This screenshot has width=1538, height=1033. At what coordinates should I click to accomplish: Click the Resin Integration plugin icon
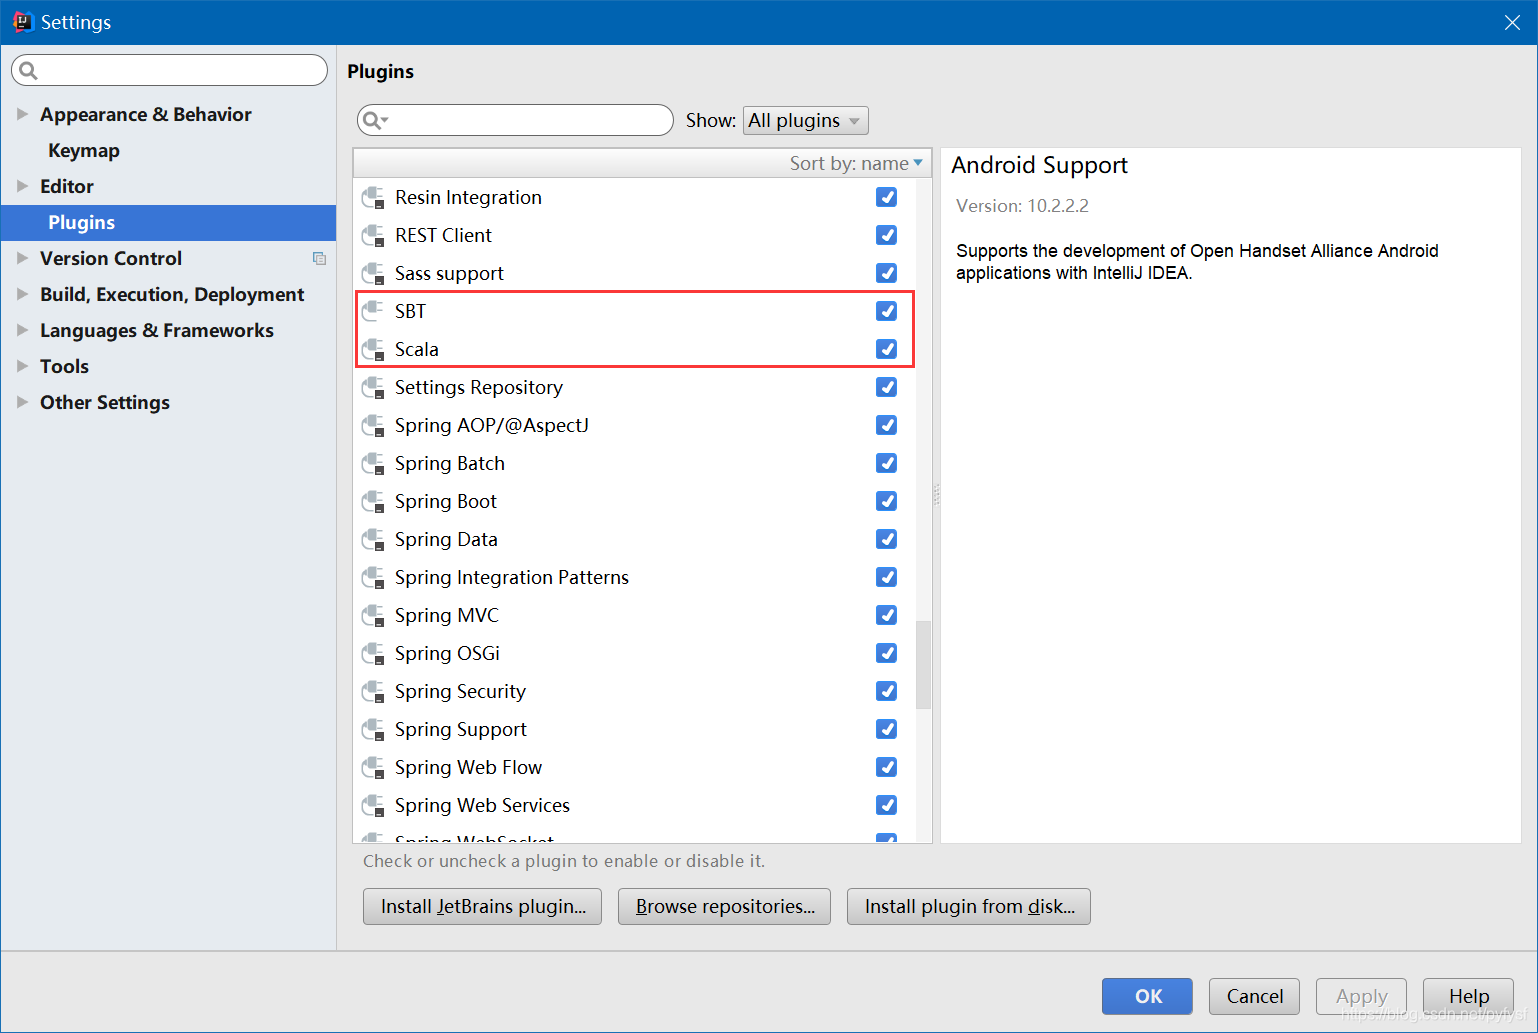pyautogui.click(x=373, y=198)
